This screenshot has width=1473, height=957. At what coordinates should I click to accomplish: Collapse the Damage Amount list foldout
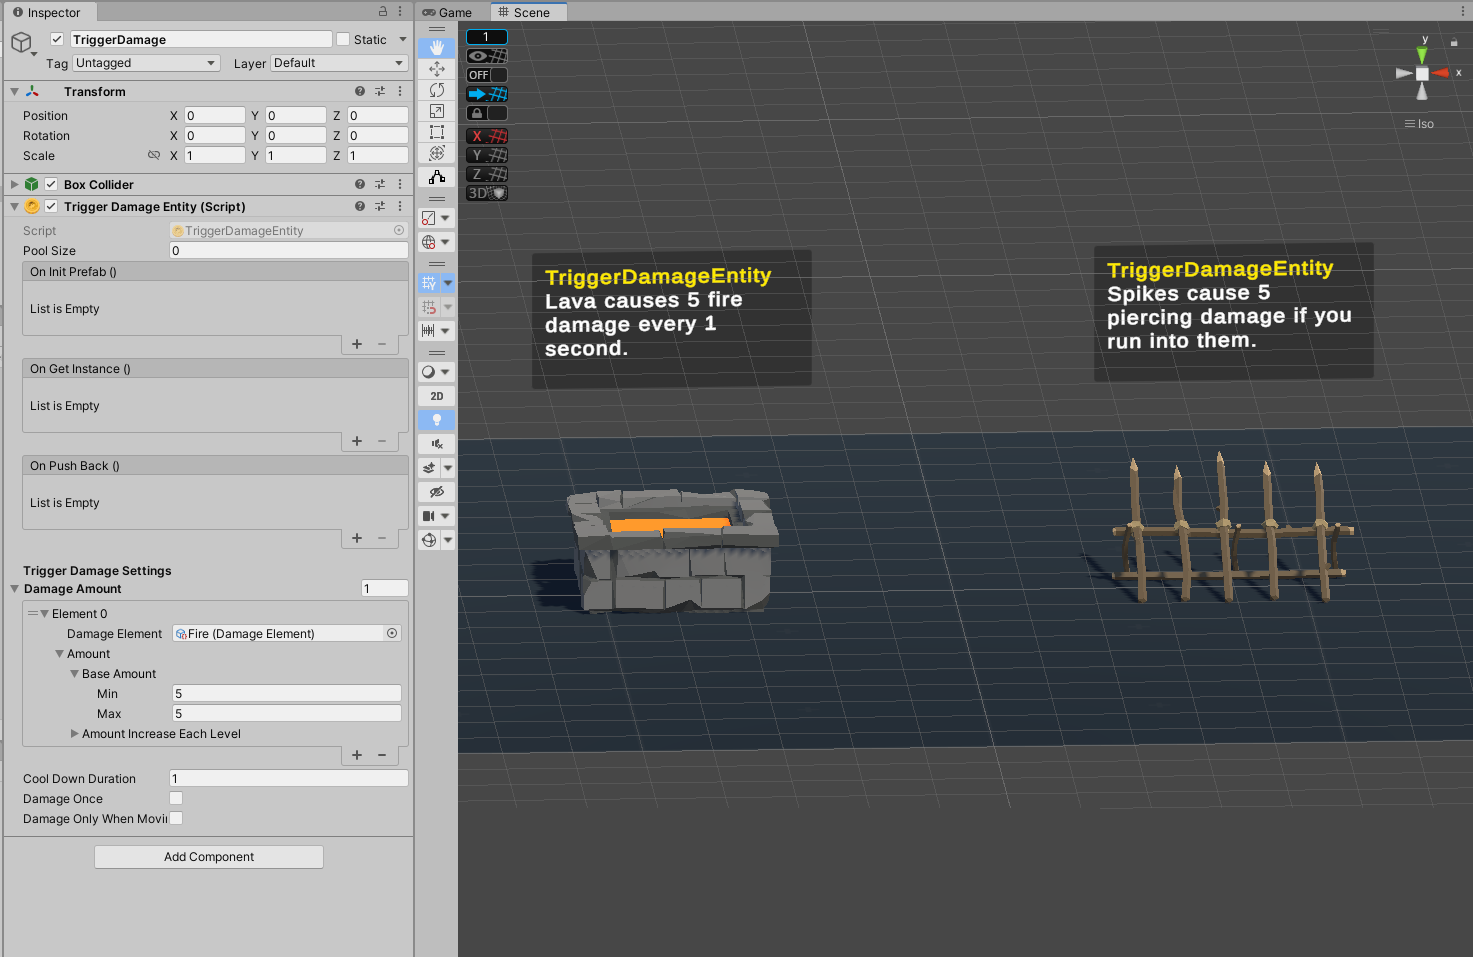14,588
